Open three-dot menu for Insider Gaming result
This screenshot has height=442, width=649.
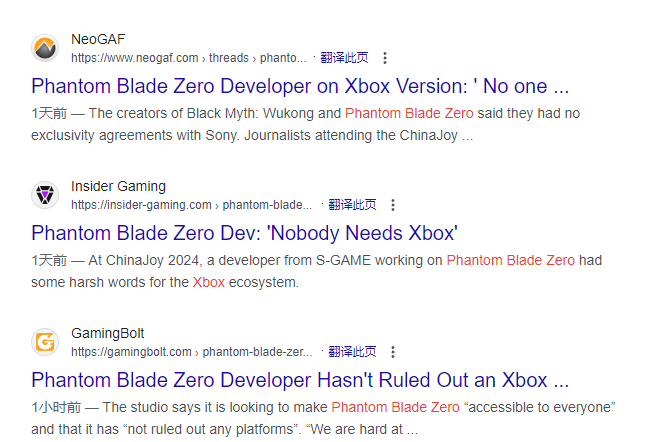click(393, 205)
